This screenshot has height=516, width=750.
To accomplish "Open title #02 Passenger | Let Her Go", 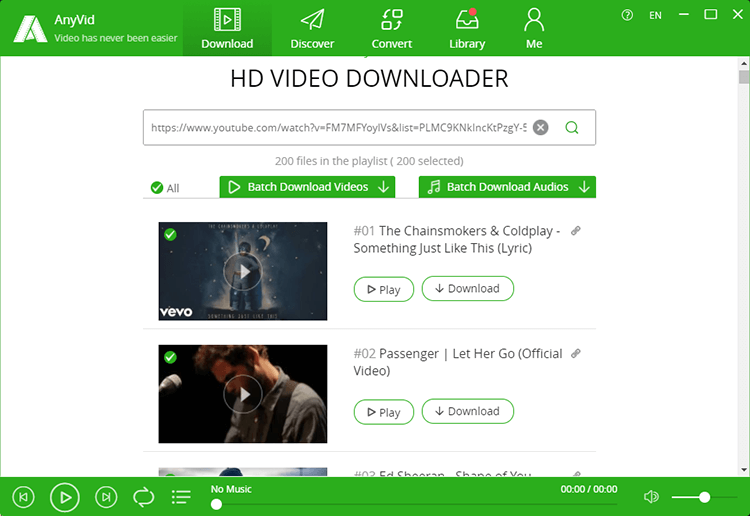I will coord(458,362).
